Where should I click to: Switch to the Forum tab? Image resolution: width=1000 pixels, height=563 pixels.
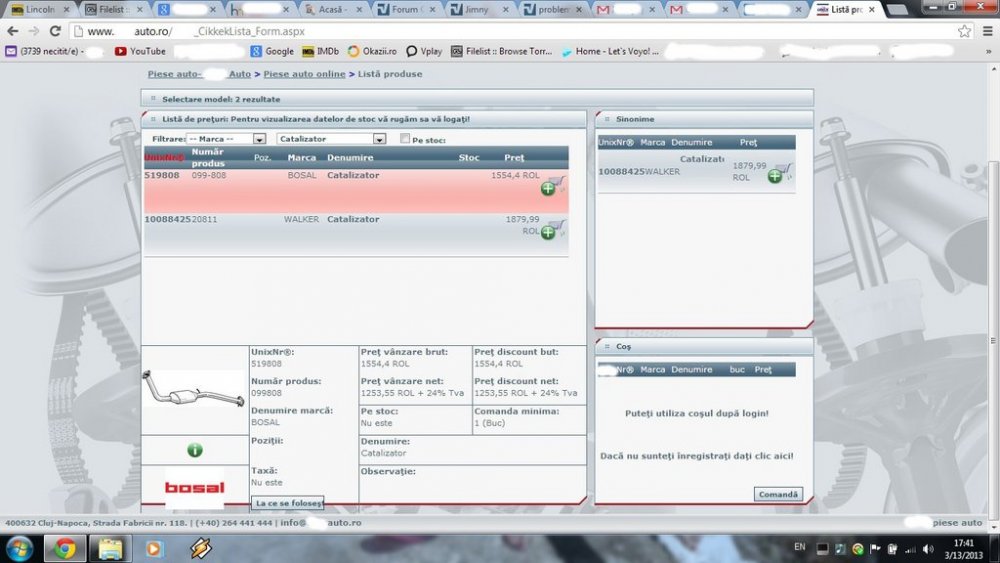(406, 10)
